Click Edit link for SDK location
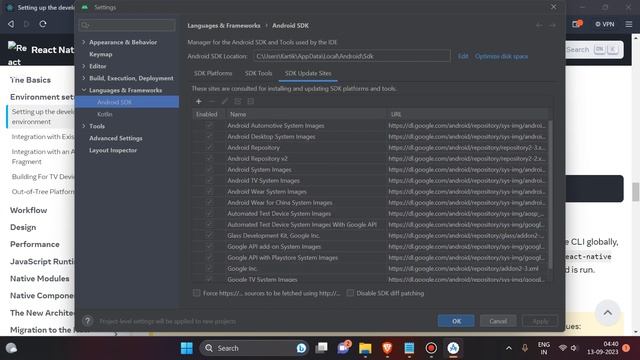The height and width of the screenshot is (360, 640). [x=463, y=56]
